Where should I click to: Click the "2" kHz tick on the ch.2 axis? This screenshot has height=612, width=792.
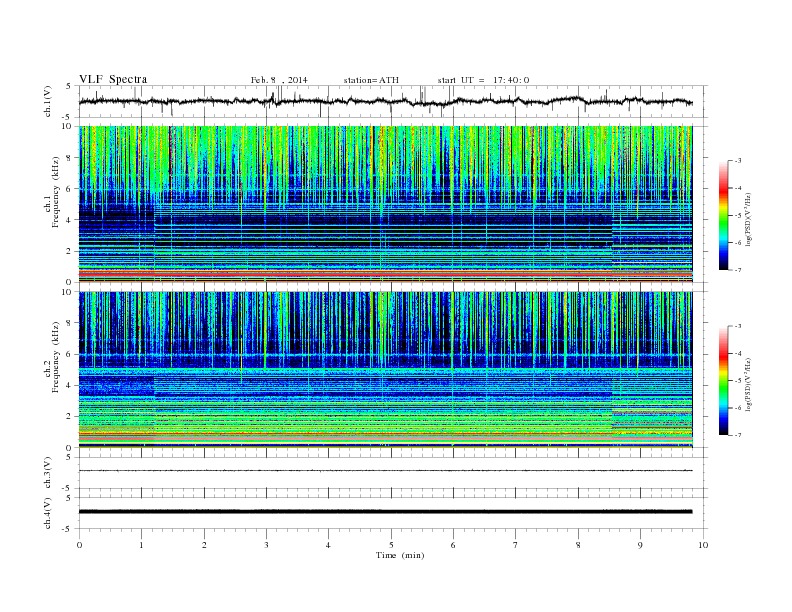[69, 417]
